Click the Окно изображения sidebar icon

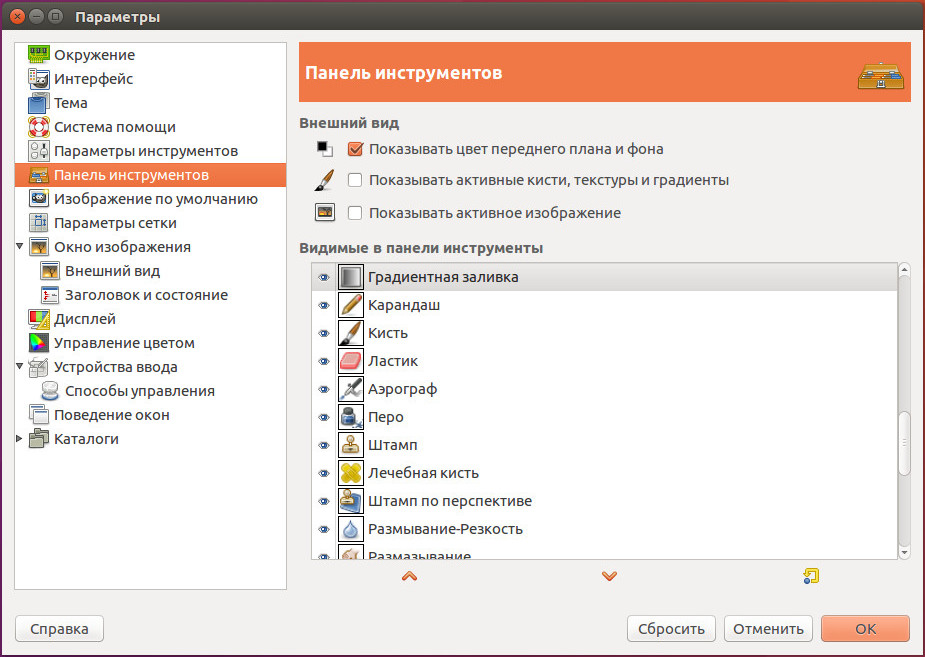39,247
